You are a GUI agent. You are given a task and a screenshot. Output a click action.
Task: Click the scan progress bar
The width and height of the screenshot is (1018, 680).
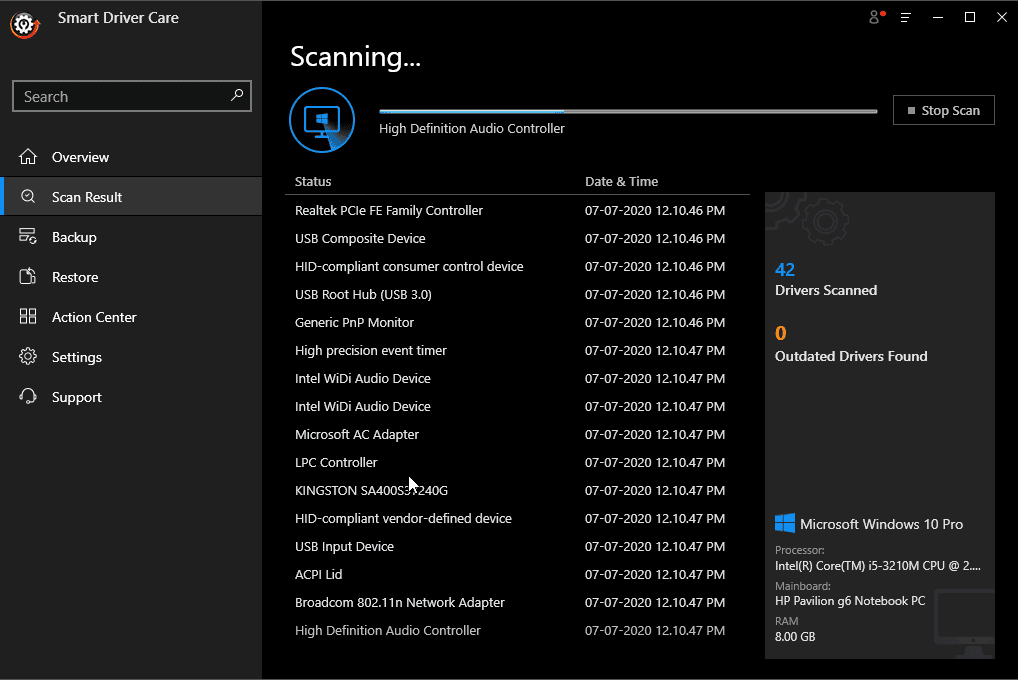pyautogui.click(x=628, y=112)
